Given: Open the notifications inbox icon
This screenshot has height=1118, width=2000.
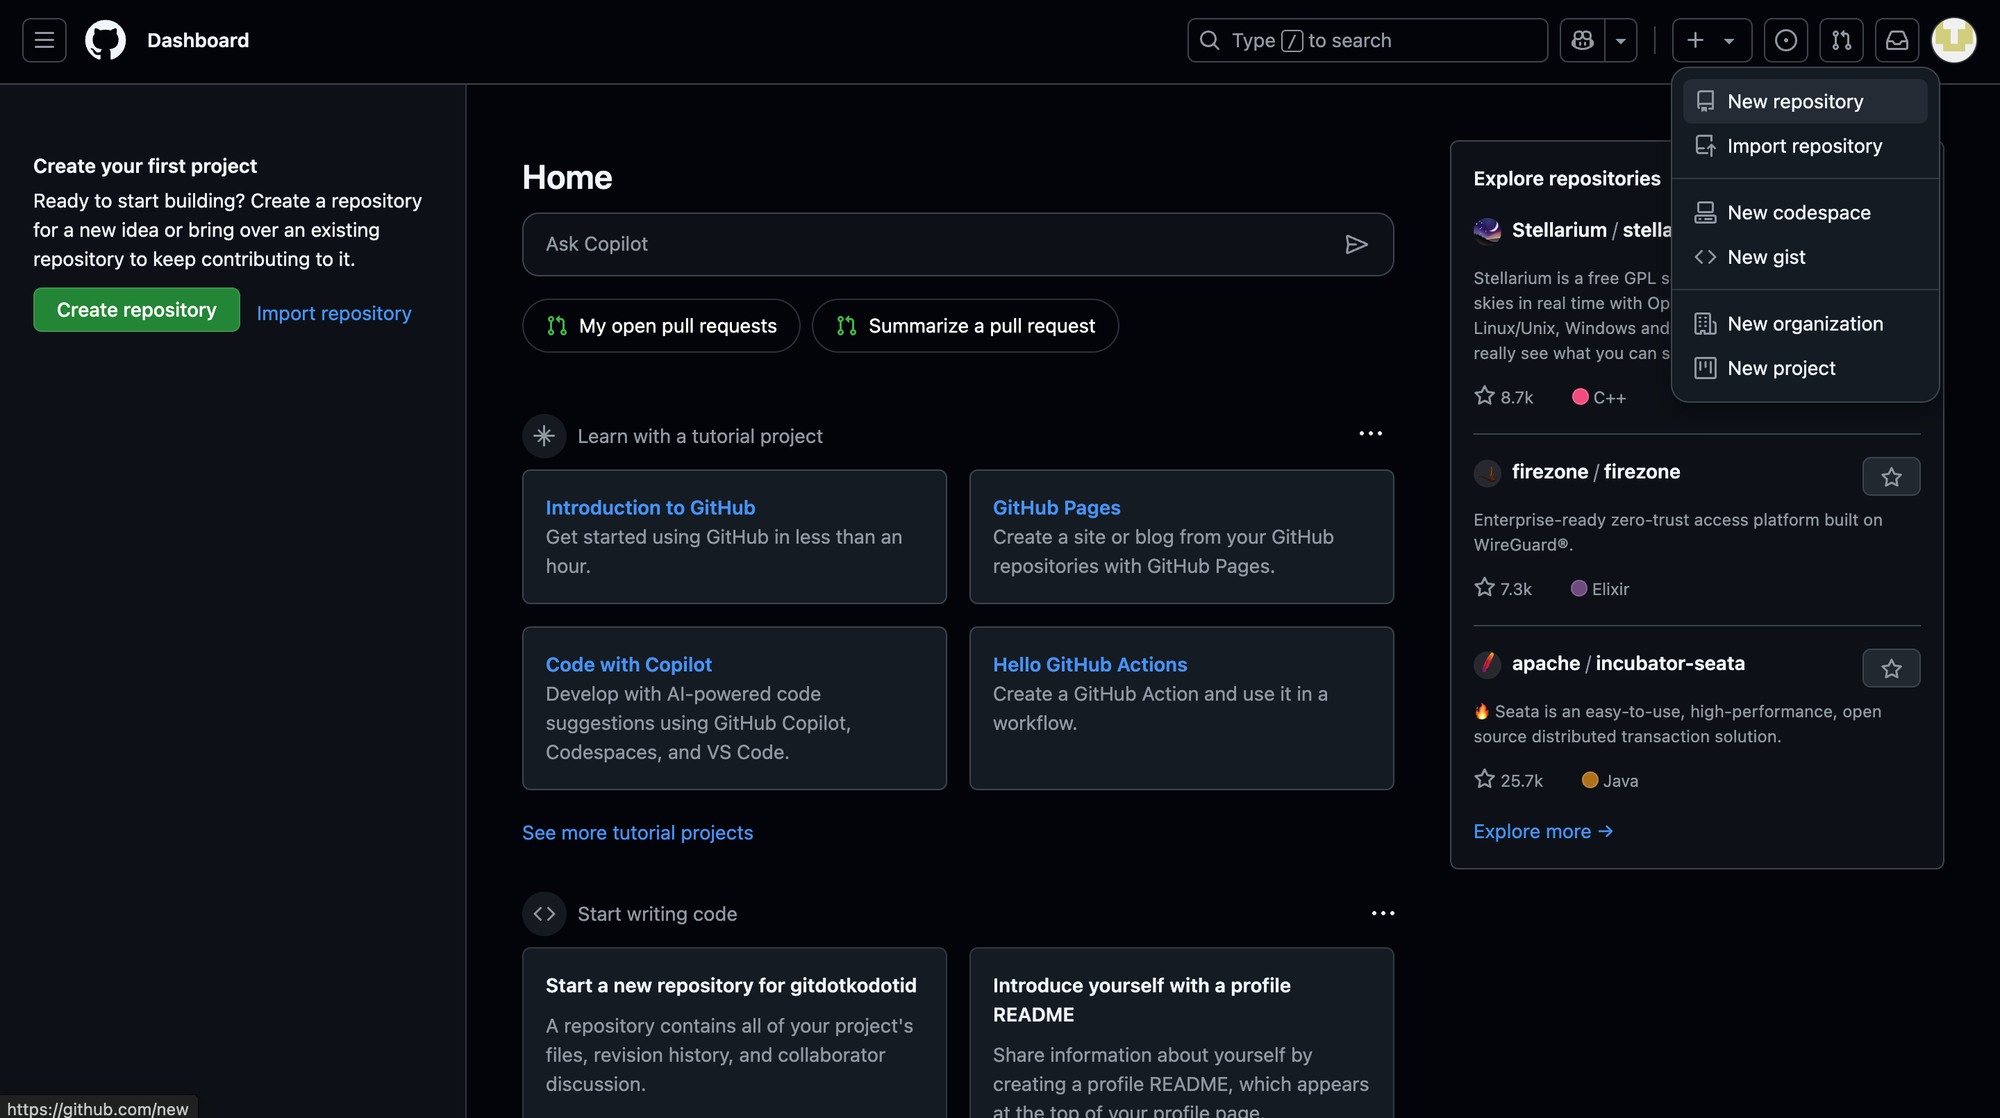Looking at the screenshot, I should 1896,40.
